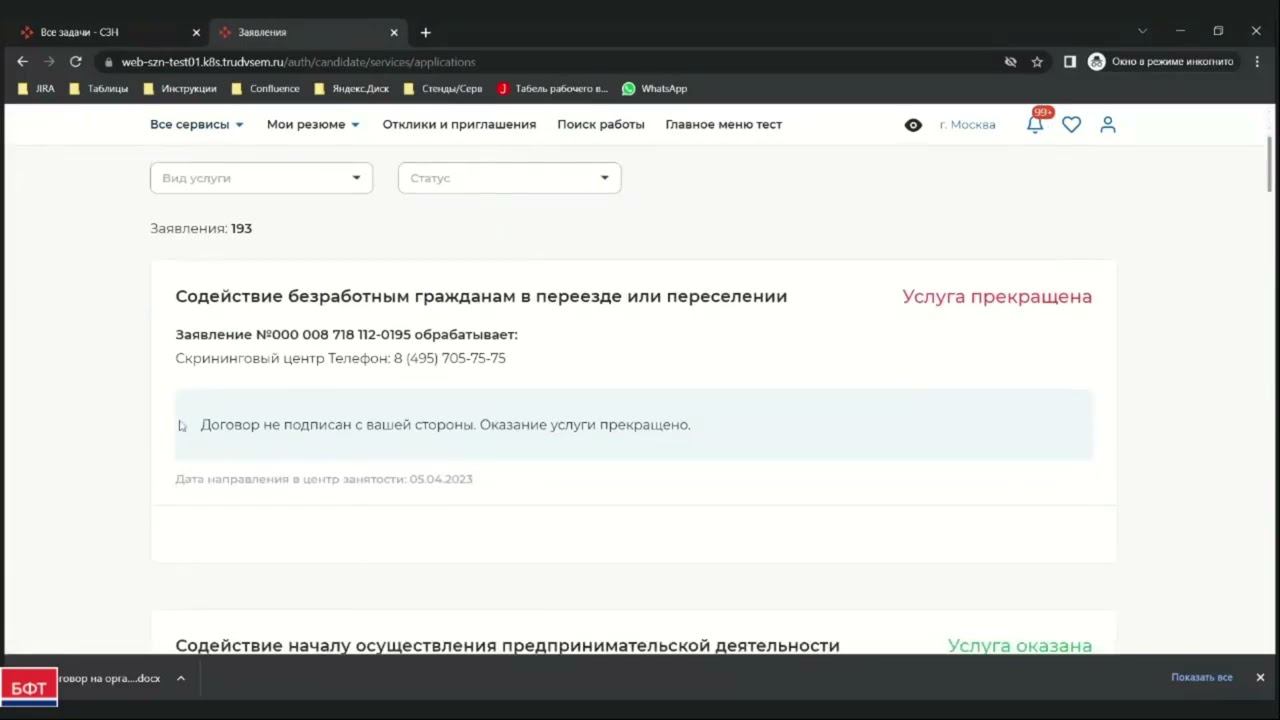The height and width of the screenshot is (720, 1280).
Task: Open the 'Вид услуги' dropdown
Action: click(x=261, y=178)
